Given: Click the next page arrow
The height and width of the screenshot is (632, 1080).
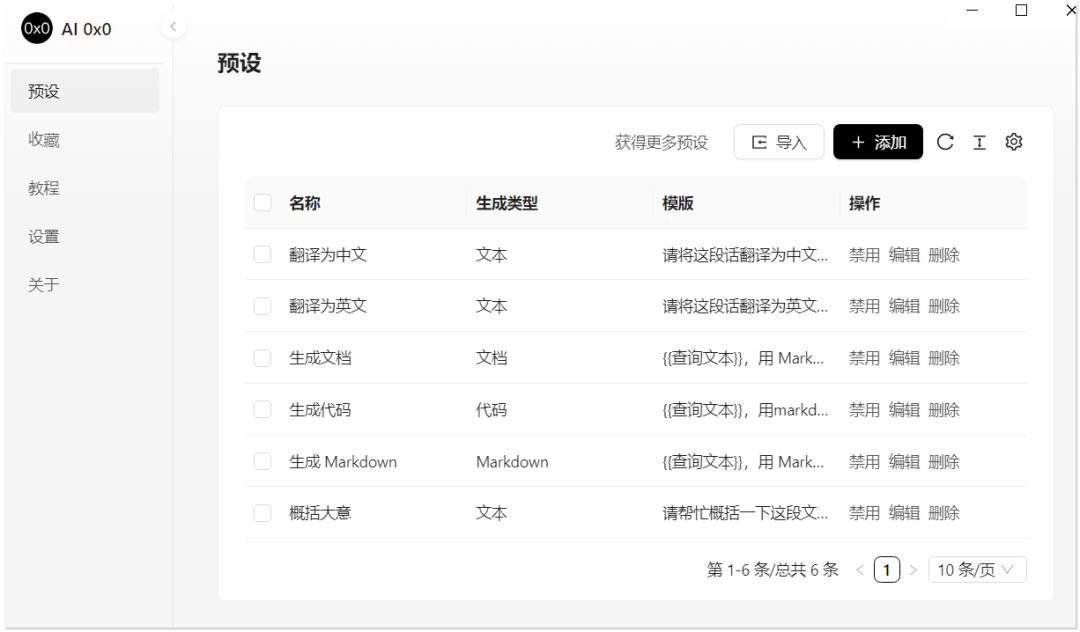Looking at the screenshot, I should [912, 568].
